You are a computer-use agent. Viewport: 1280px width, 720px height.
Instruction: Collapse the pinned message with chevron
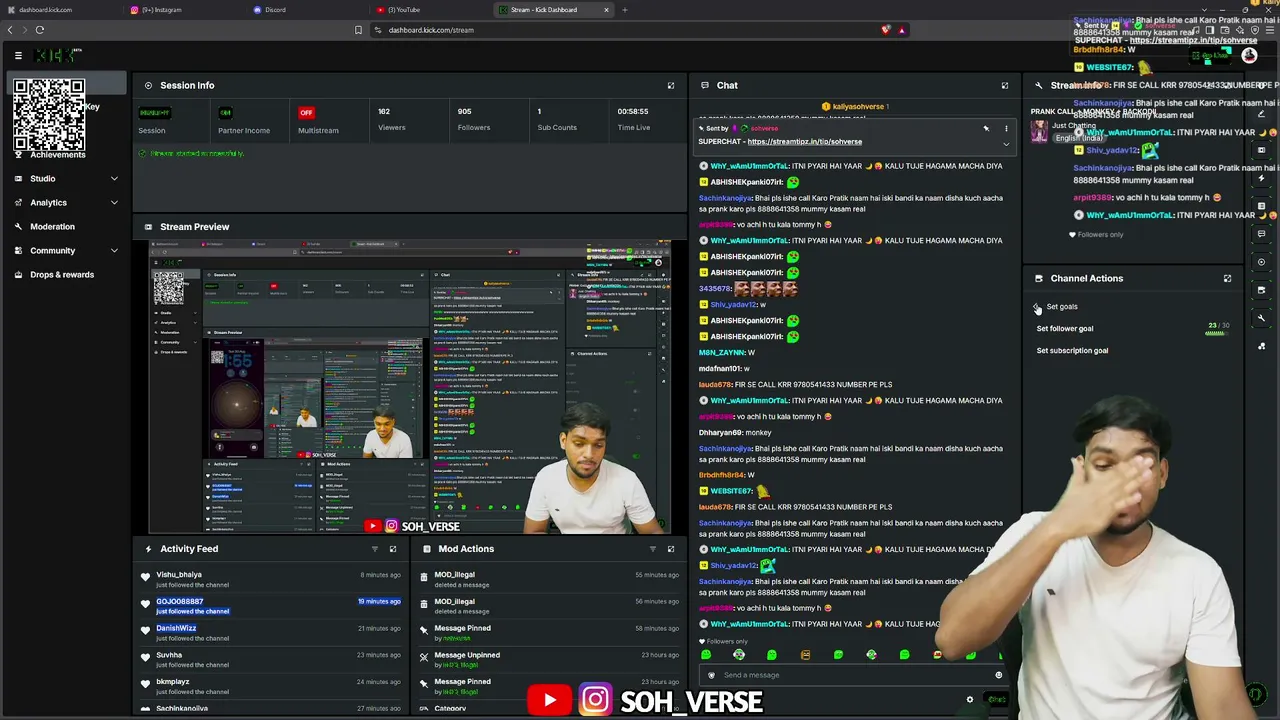(1006, 144)
